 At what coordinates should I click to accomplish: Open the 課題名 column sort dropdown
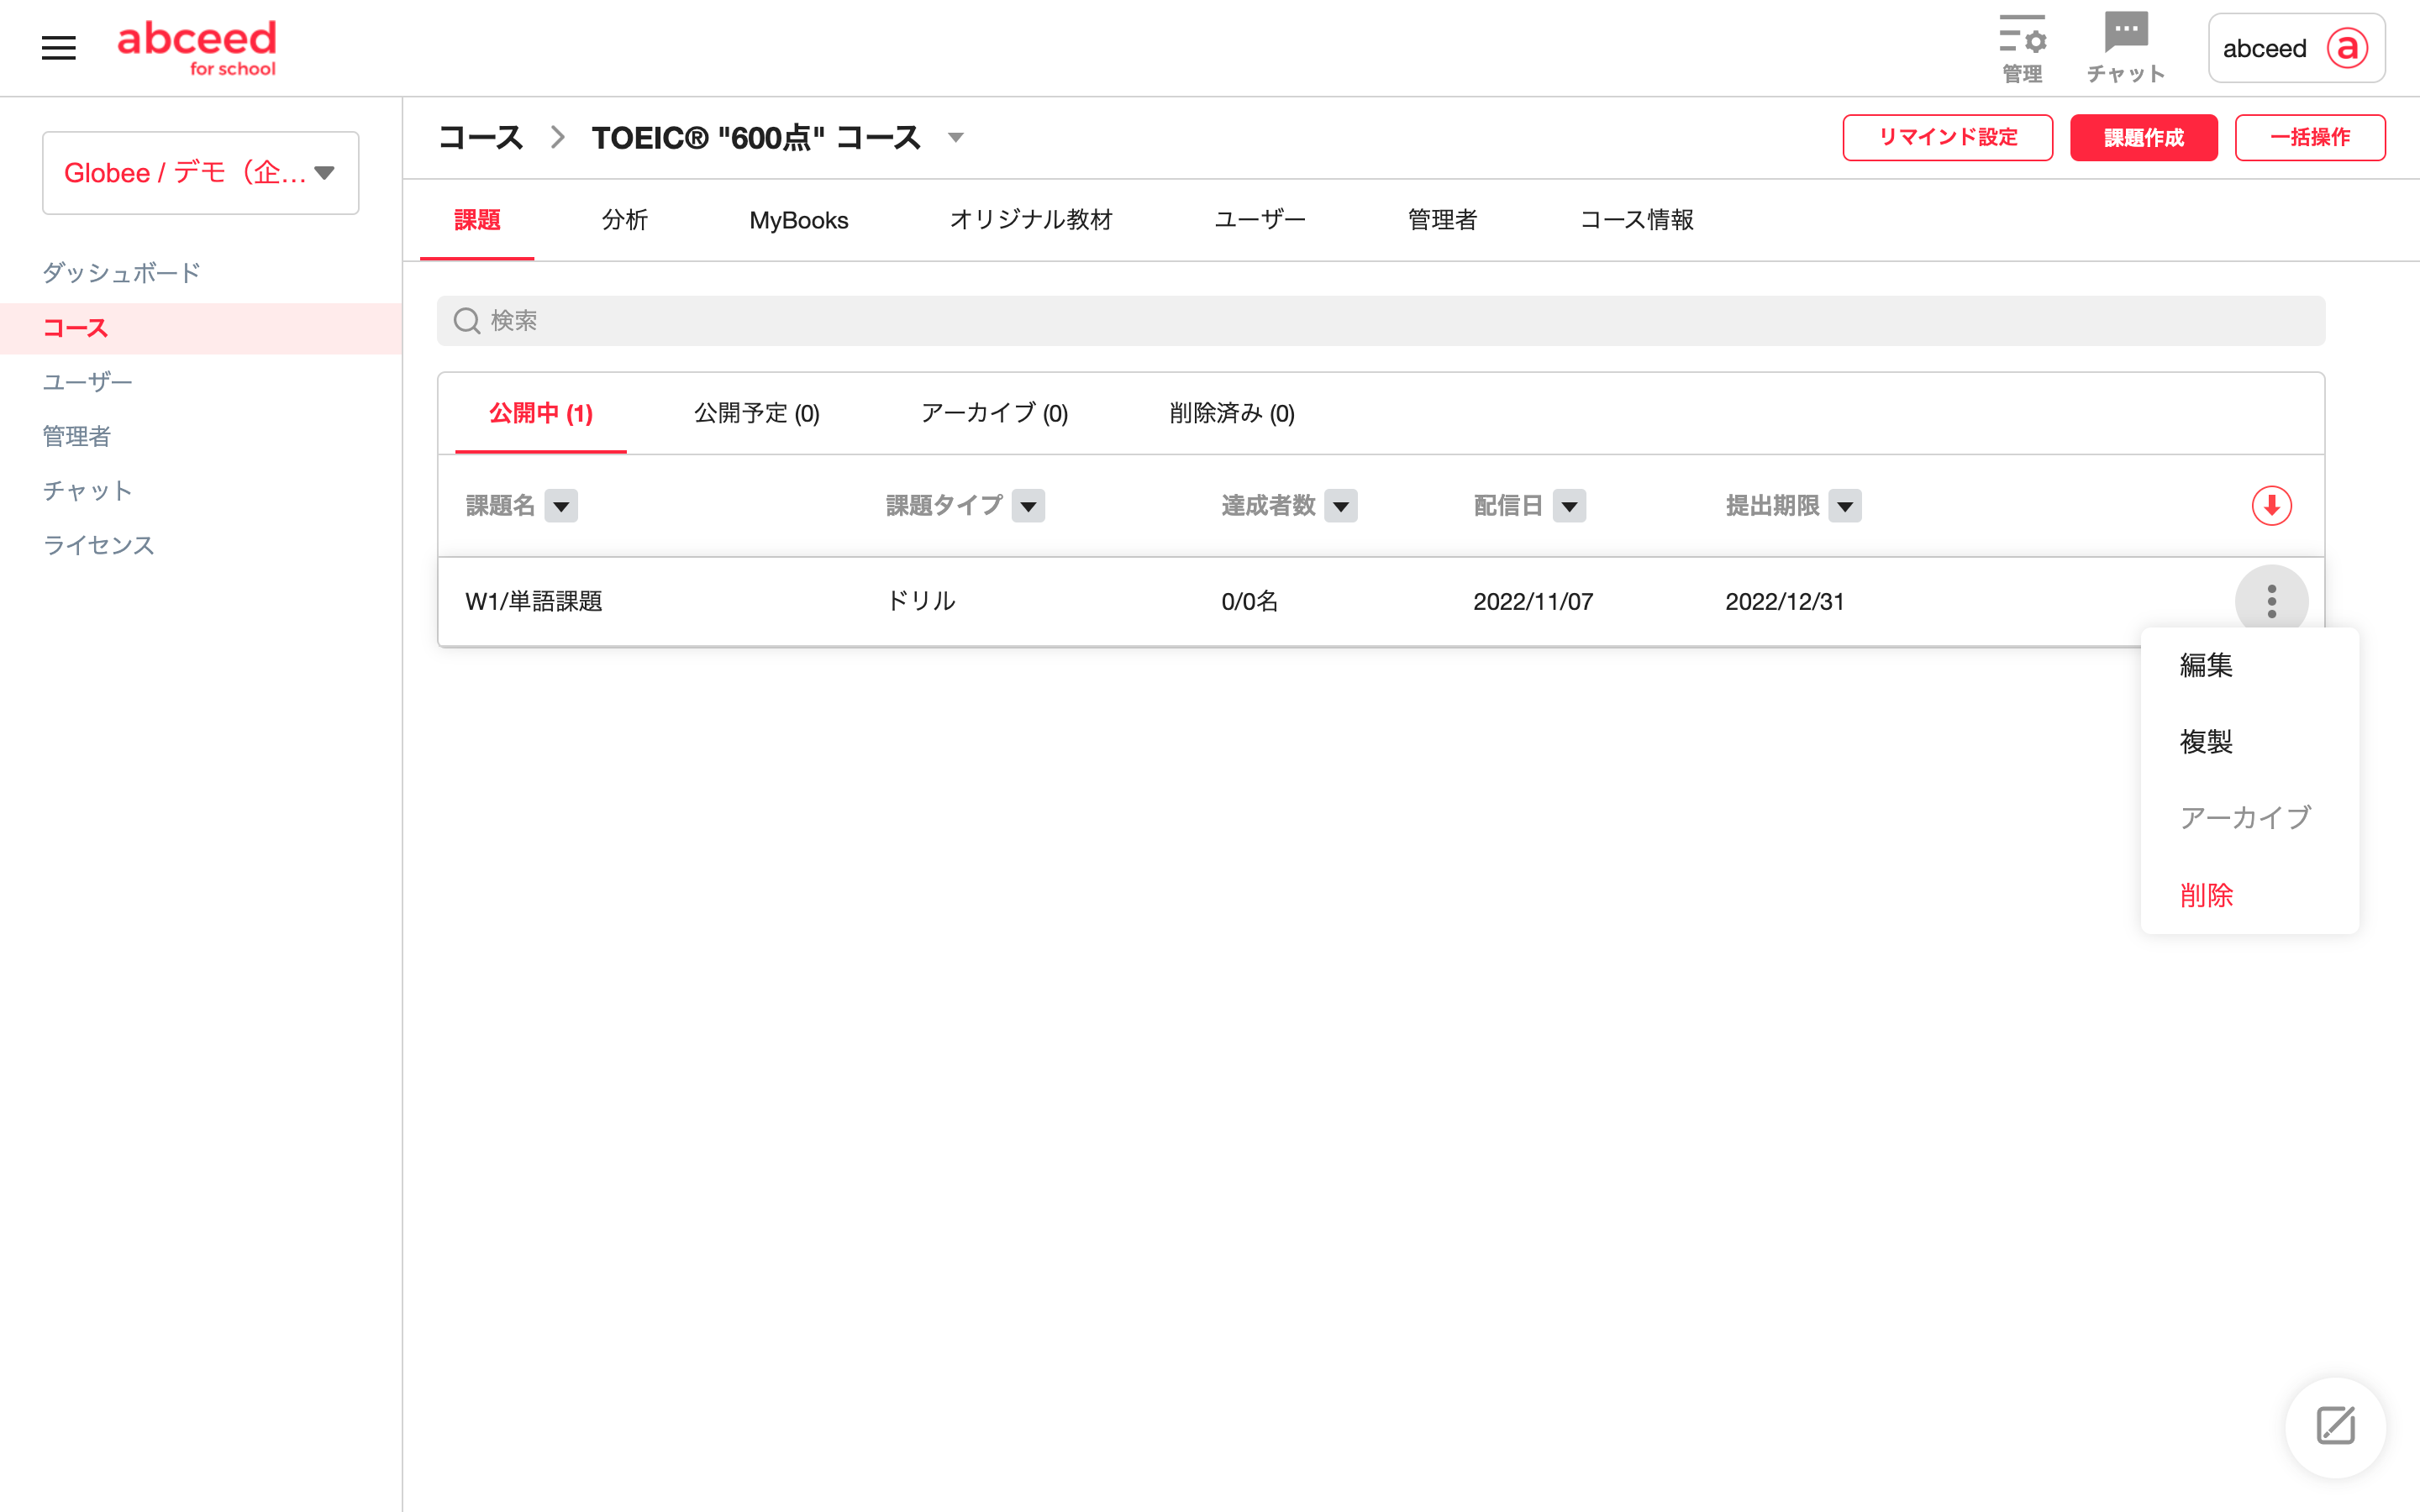[561, 506]
